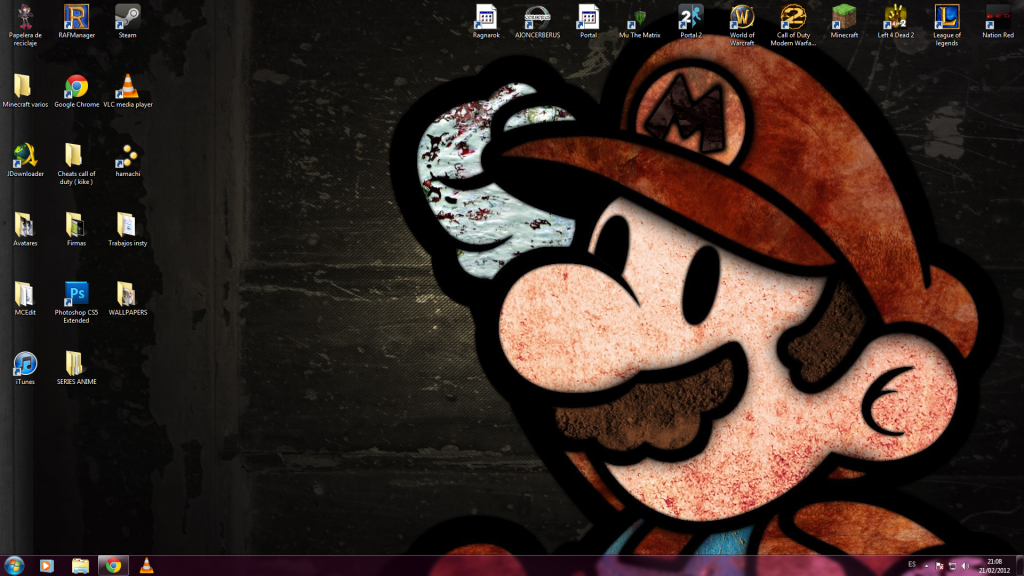This screenshot has height=576, width=1024.
Task: Open the Steam desktop shortcut
Action: [127, 17]
